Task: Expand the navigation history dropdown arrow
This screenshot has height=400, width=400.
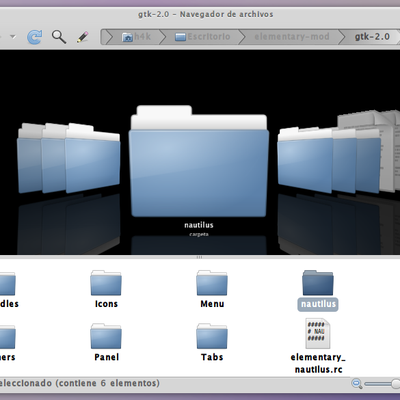Action: 13,36
